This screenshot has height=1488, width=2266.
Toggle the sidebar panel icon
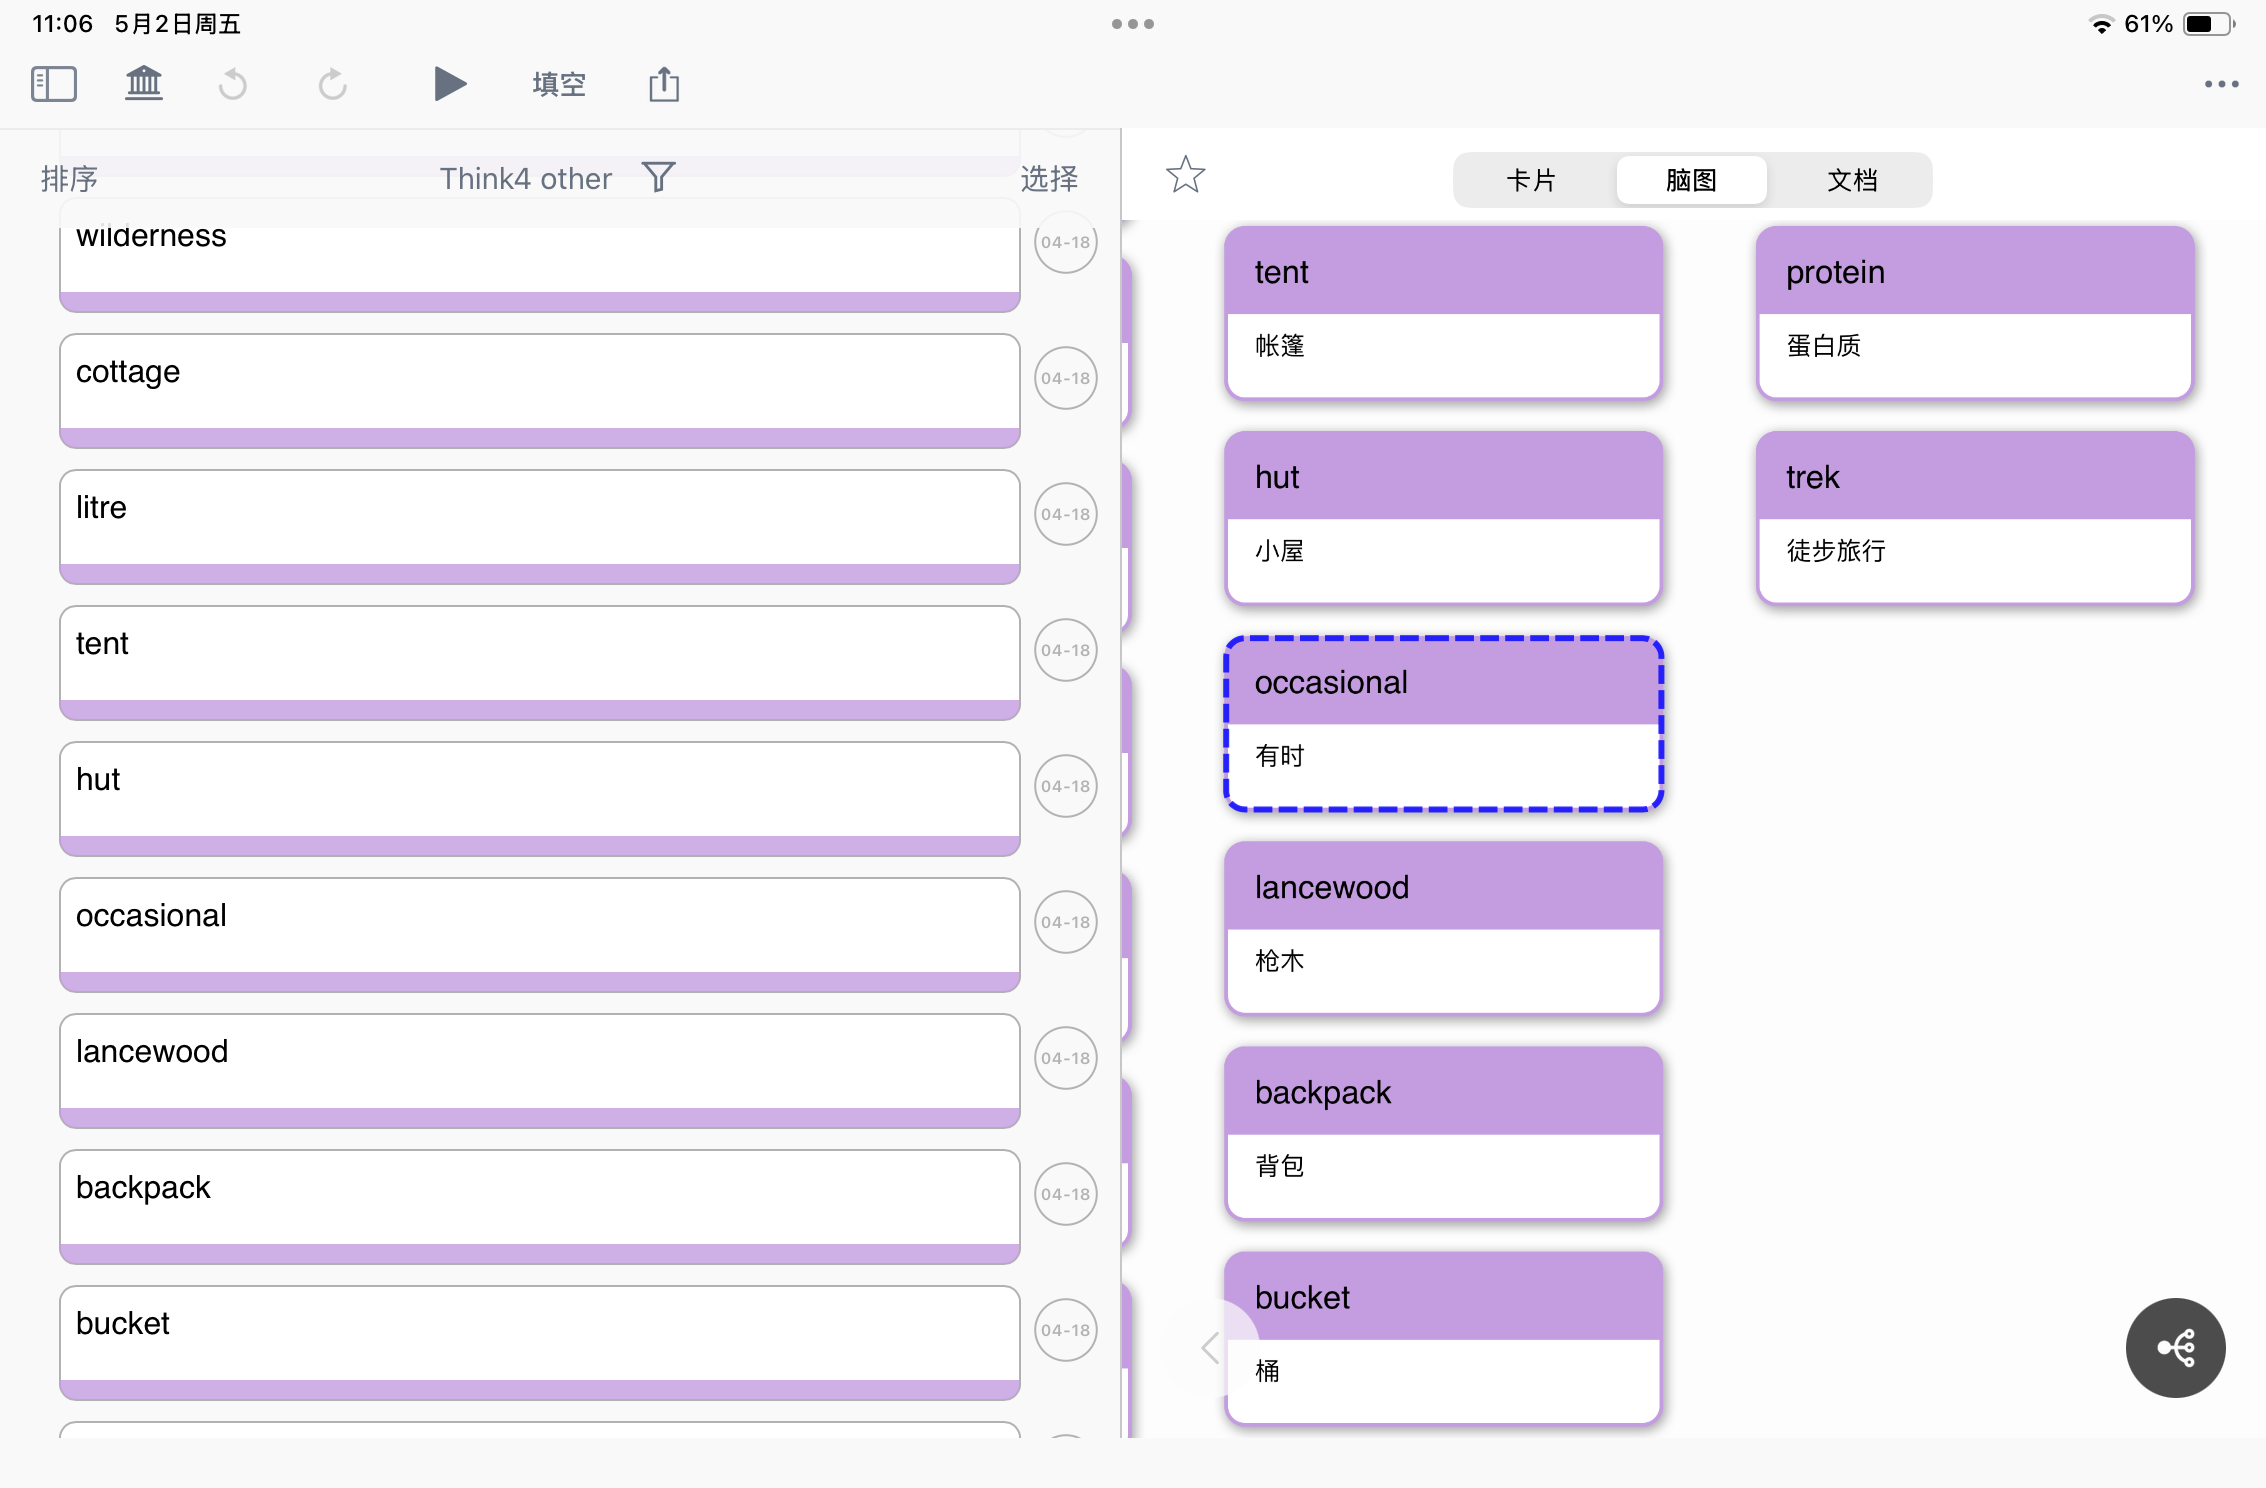click(x=54, y=84)
